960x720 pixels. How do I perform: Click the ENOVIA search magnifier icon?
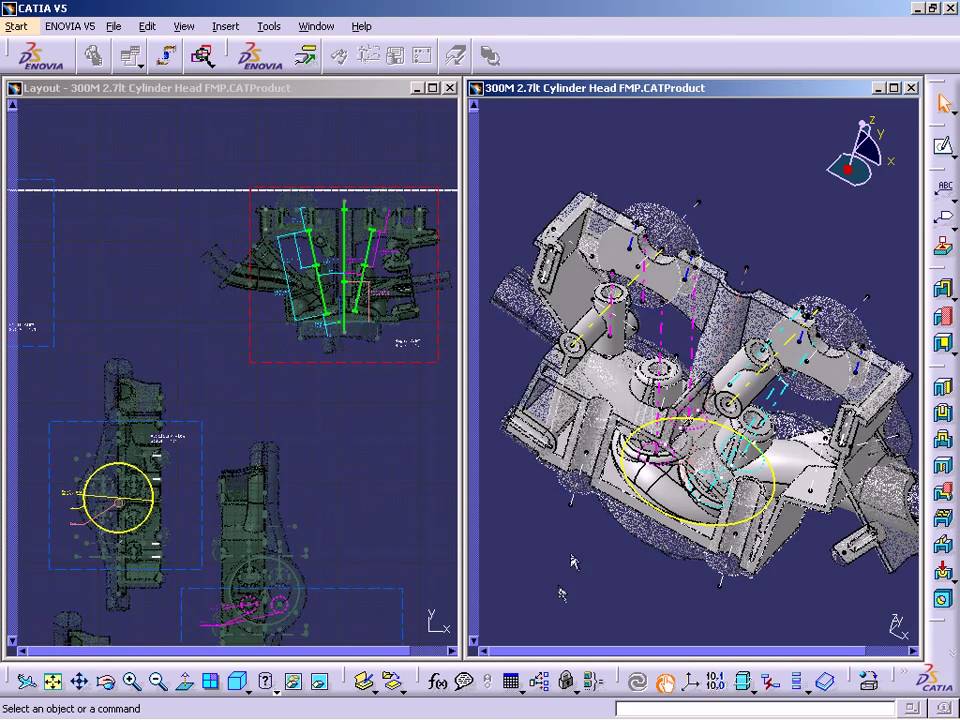pyautogui.click(x=201, y=56)
